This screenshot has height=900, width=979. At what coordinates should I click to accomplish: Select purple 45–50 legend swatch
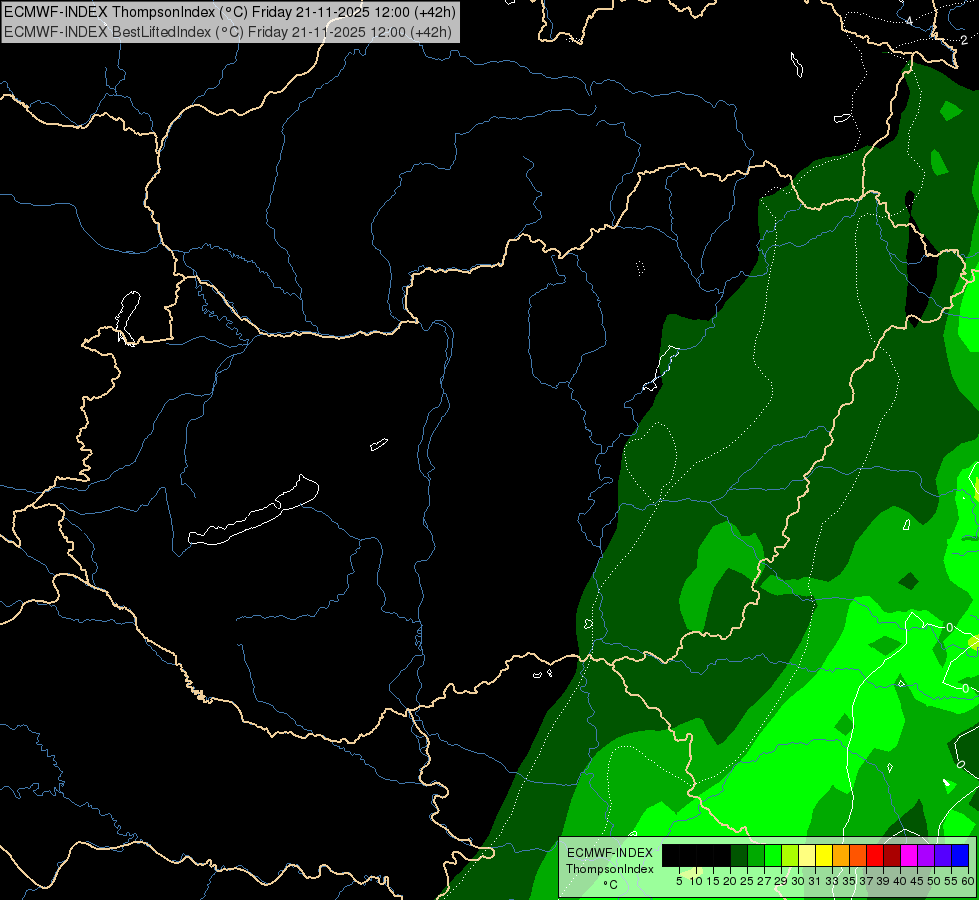coord(926,855)
